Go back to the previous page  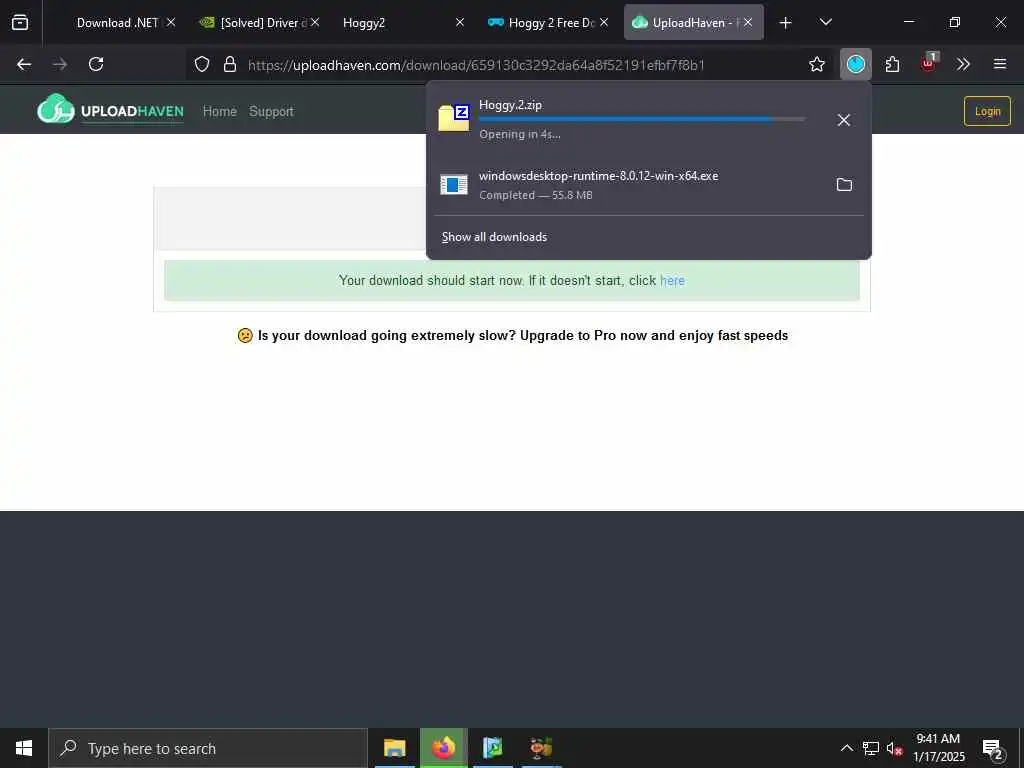click(24, 64)
